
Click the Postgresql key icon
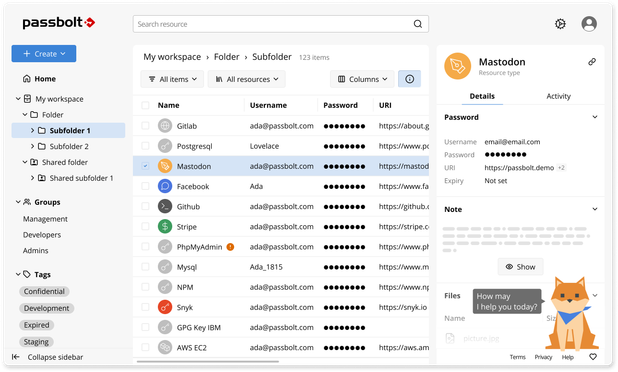(165, 146)
